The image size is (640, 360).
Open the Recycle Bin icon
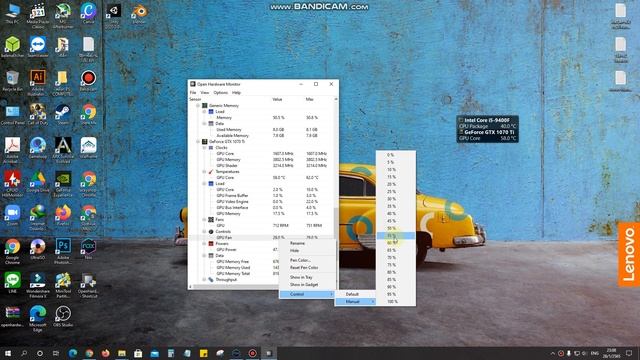point(12,80)
